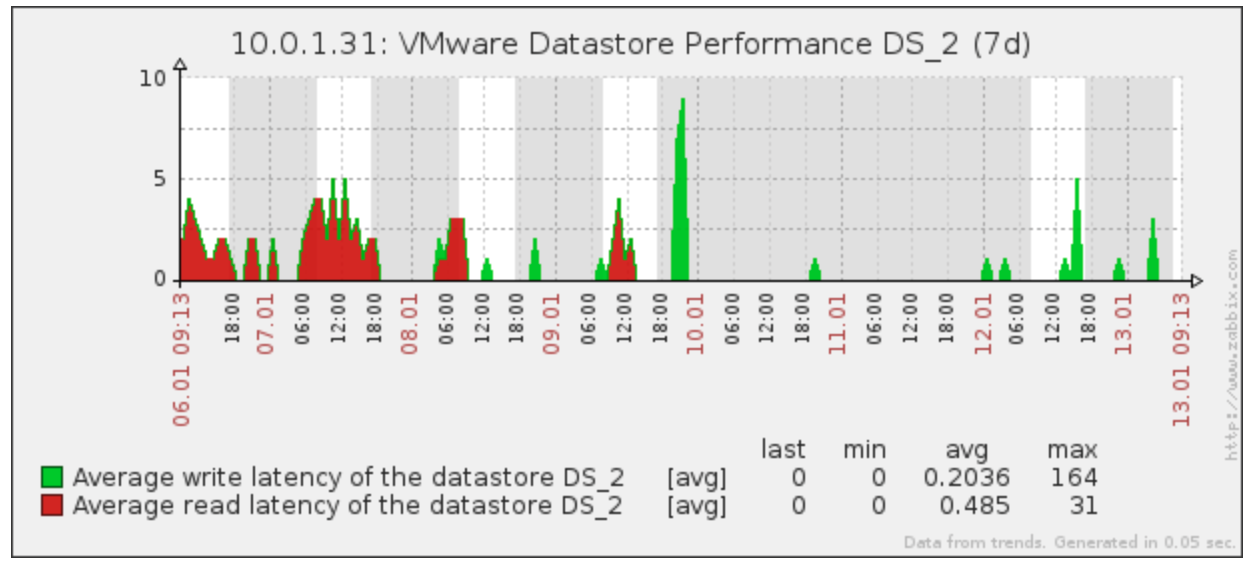The width and height of the screenshot is (1256, 568).
Task: Click the 11.01 date label on axis
Action: [x=838, y=323]
